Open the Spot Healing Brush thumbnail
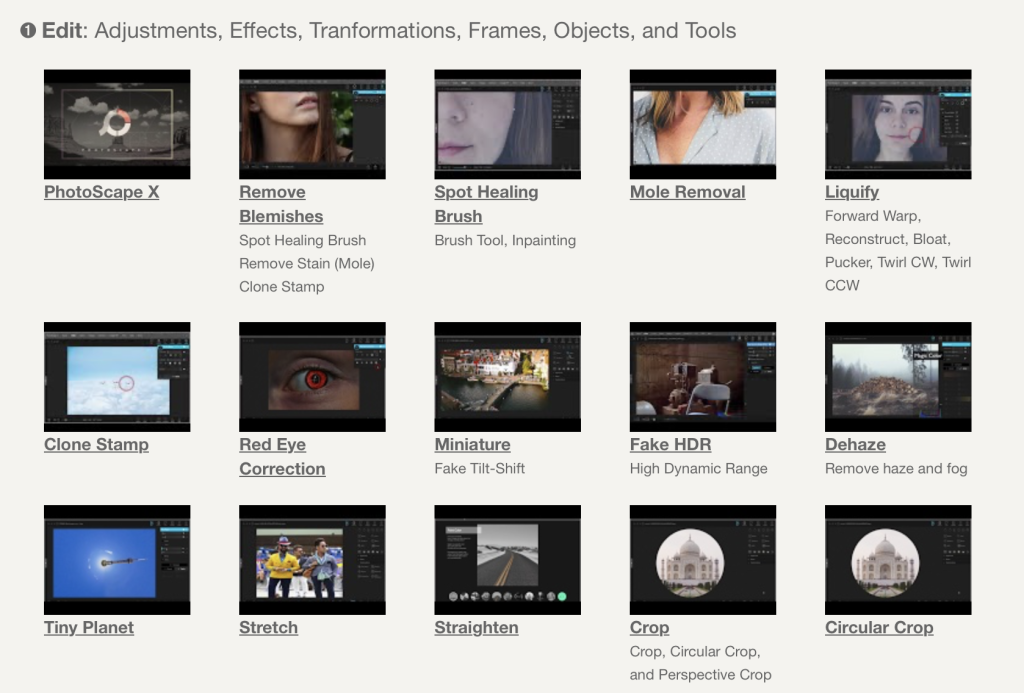 507,124
